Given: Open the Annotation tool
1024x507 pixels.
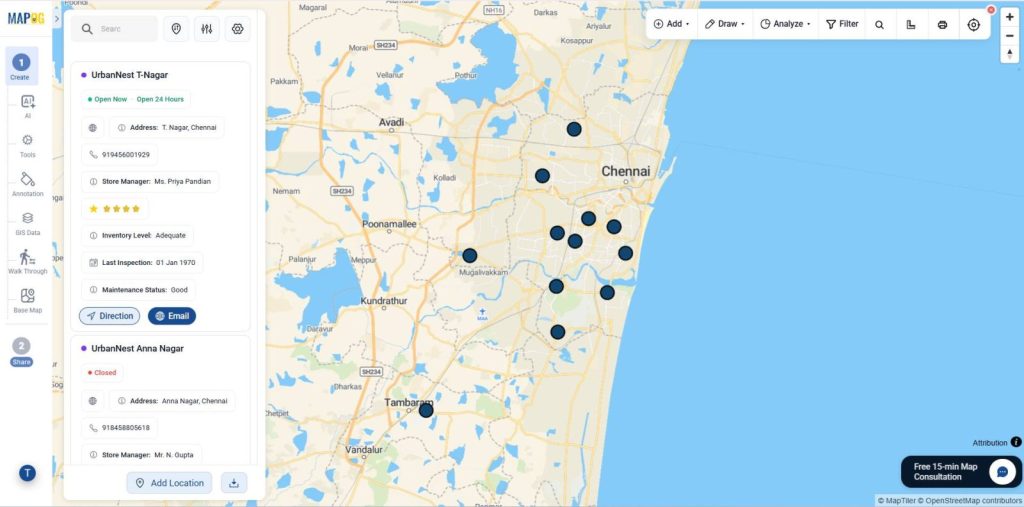Looking at the screenshot, I should pos(27,184).
